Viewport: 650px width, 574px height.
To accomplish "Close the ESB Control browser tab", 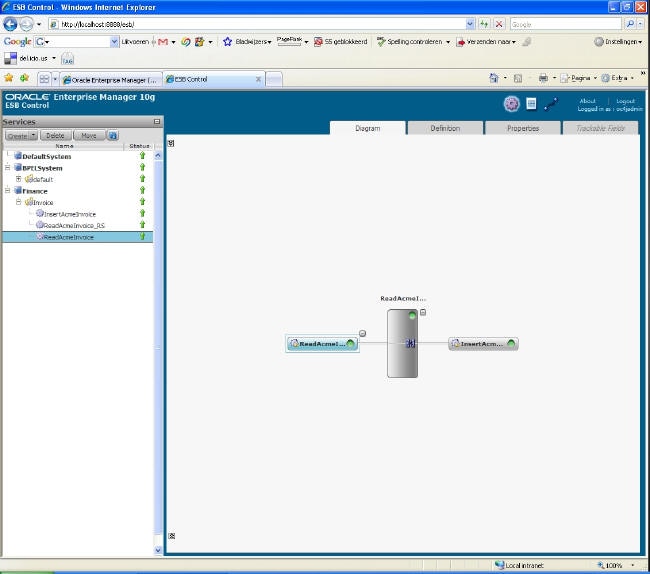I will pyautogui.click(x=258, y=79).
